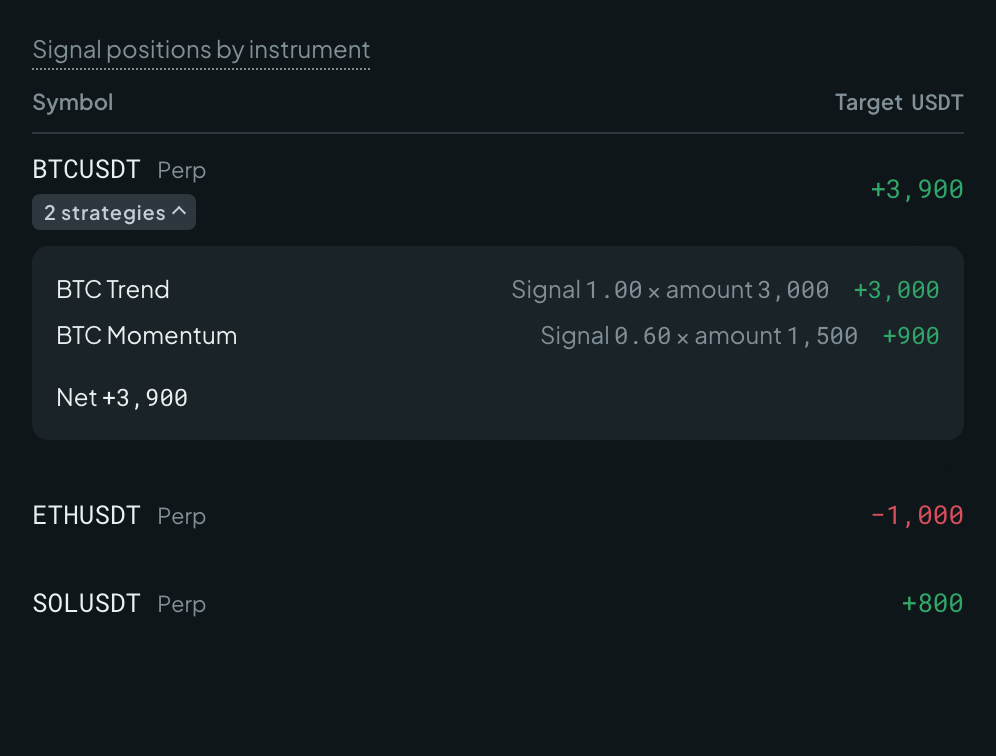Click BTC Momentum signal 0.60 × amount text
This screenshot has height=756, width=996.
click(x=699, y=335)
